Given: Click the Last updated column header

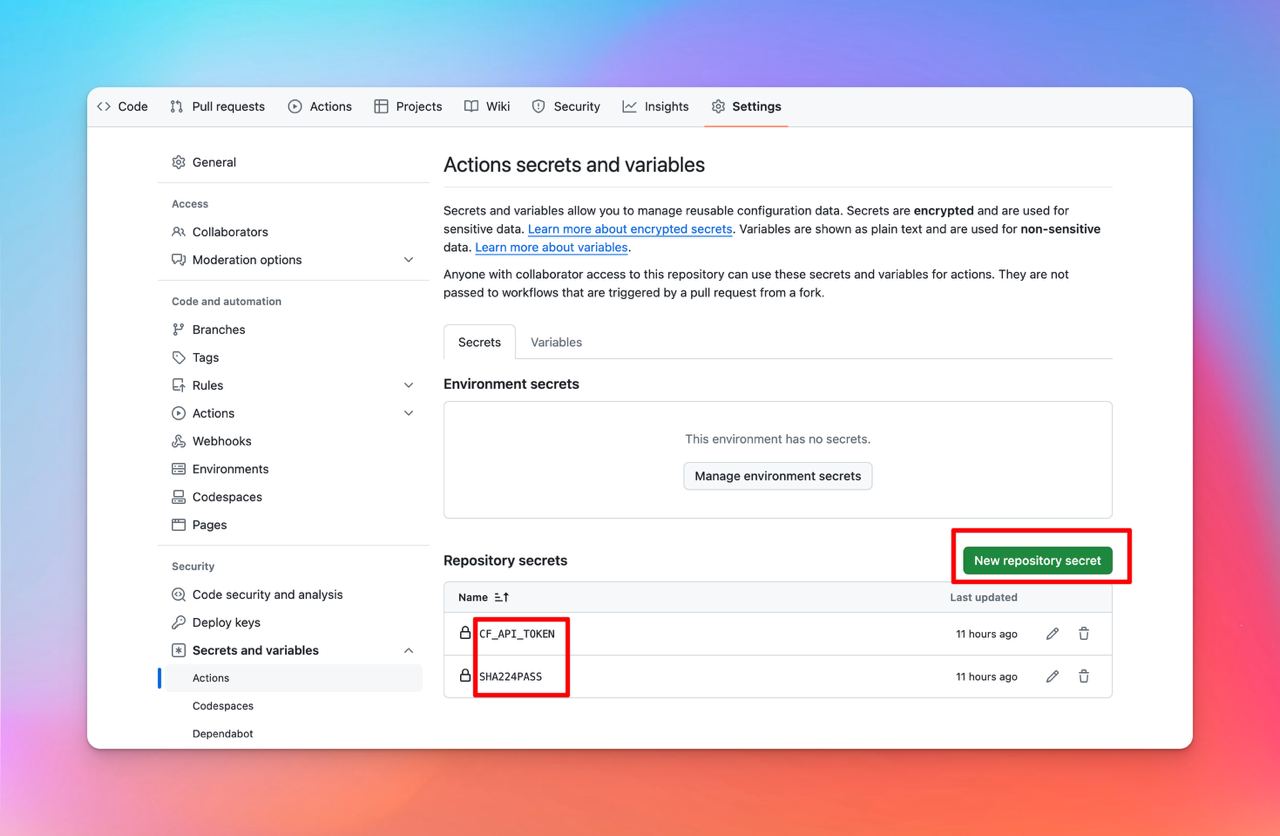Looking at the screenshot, I should point(984,597).
